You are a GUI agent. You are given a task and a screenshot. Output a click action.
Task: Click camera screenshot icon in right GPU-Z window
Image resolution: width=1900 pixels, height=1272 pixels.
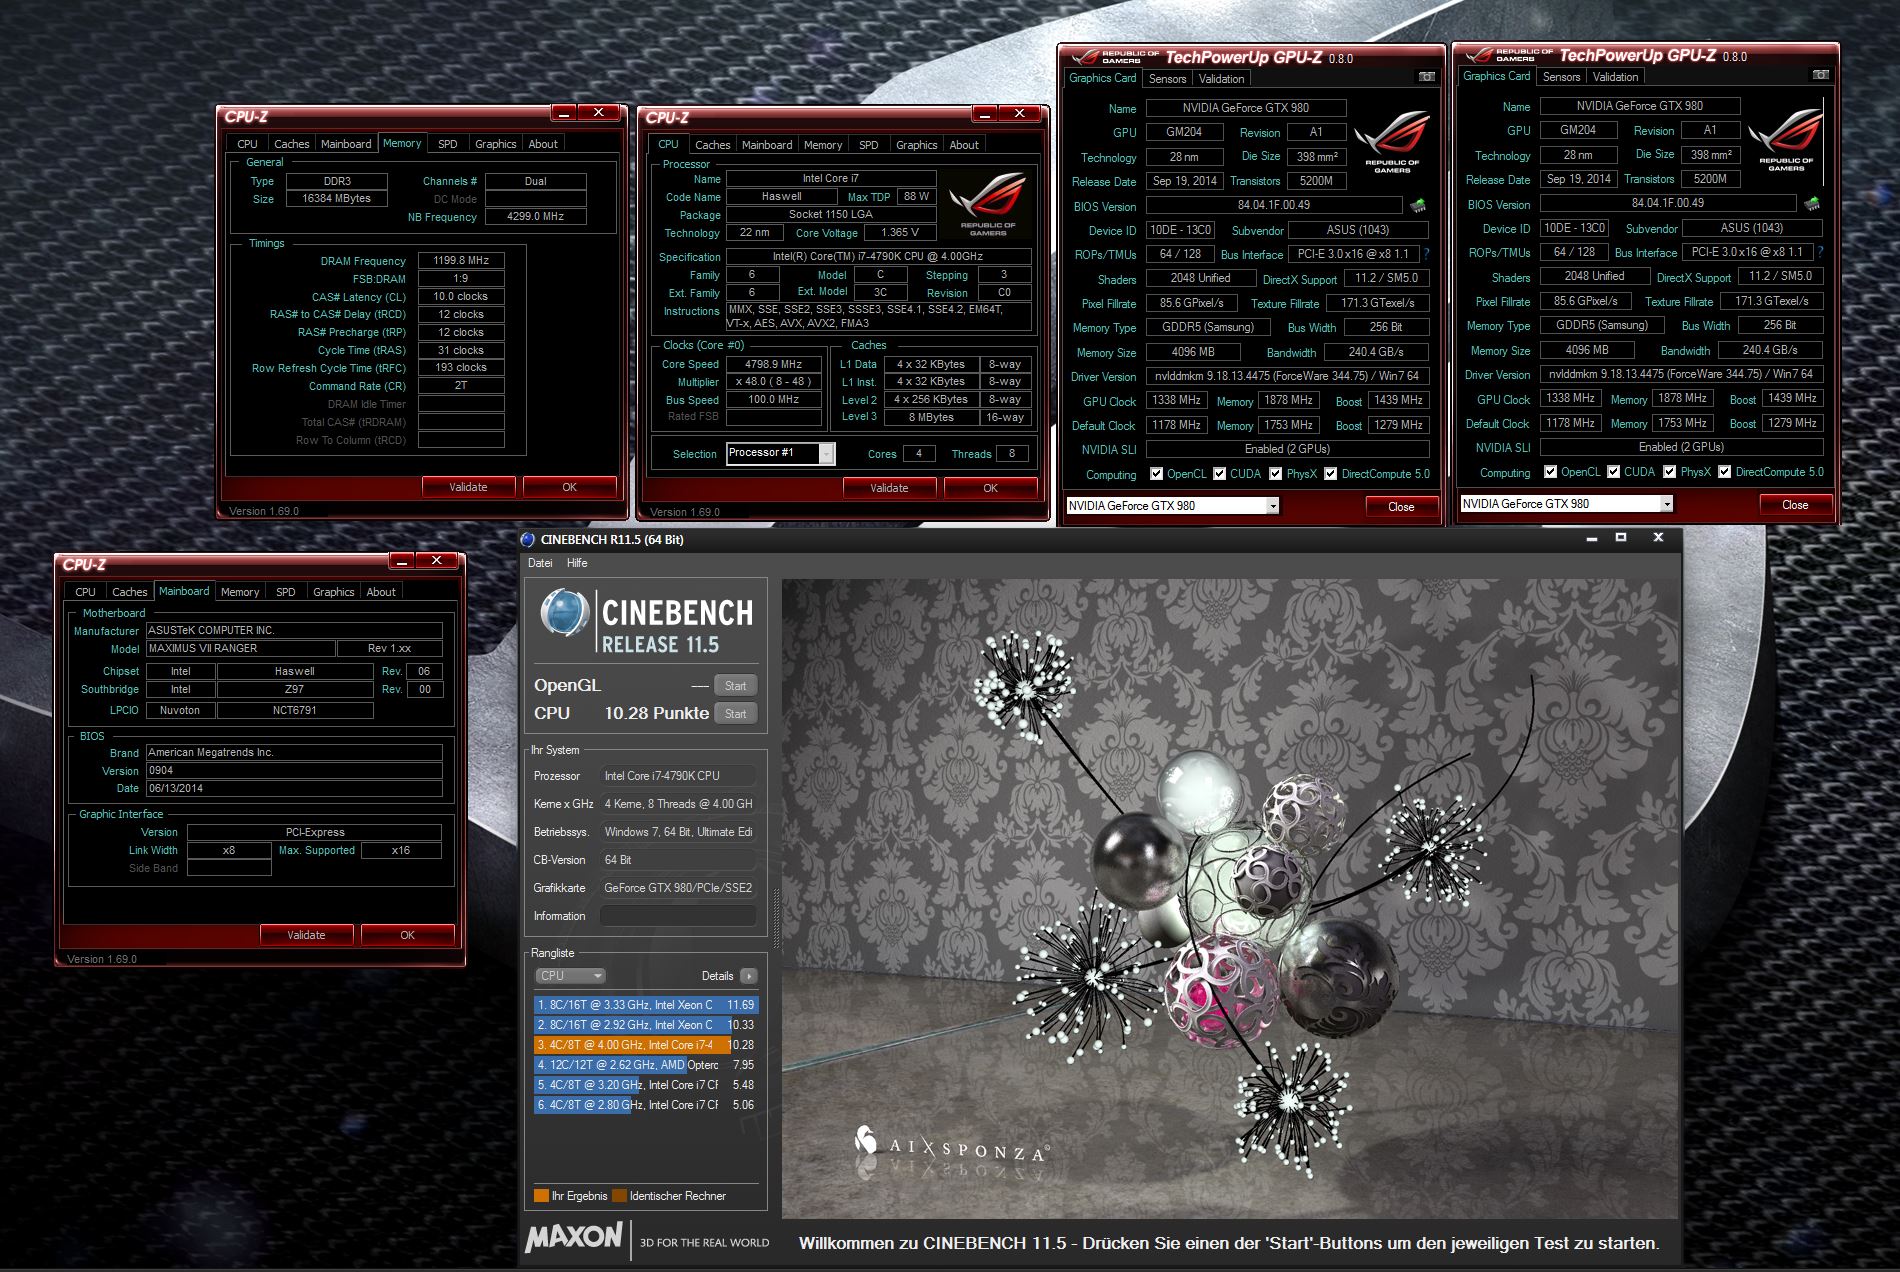1821,75
